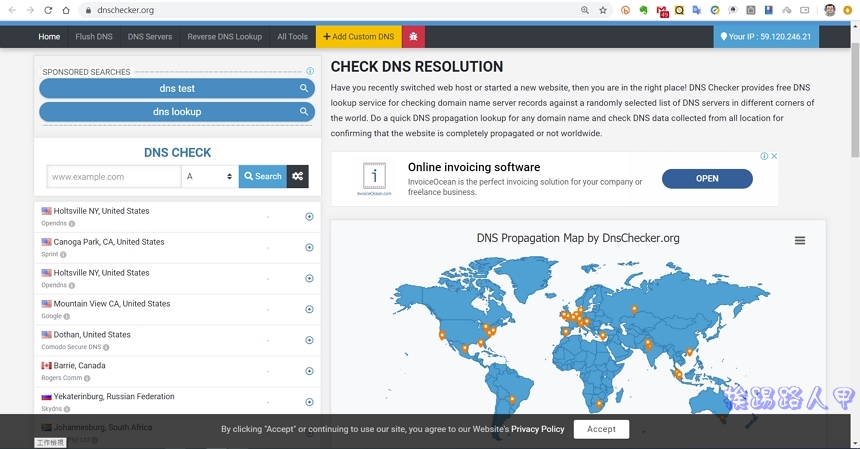Click the OPEN button in the ad

click(707, 178)
